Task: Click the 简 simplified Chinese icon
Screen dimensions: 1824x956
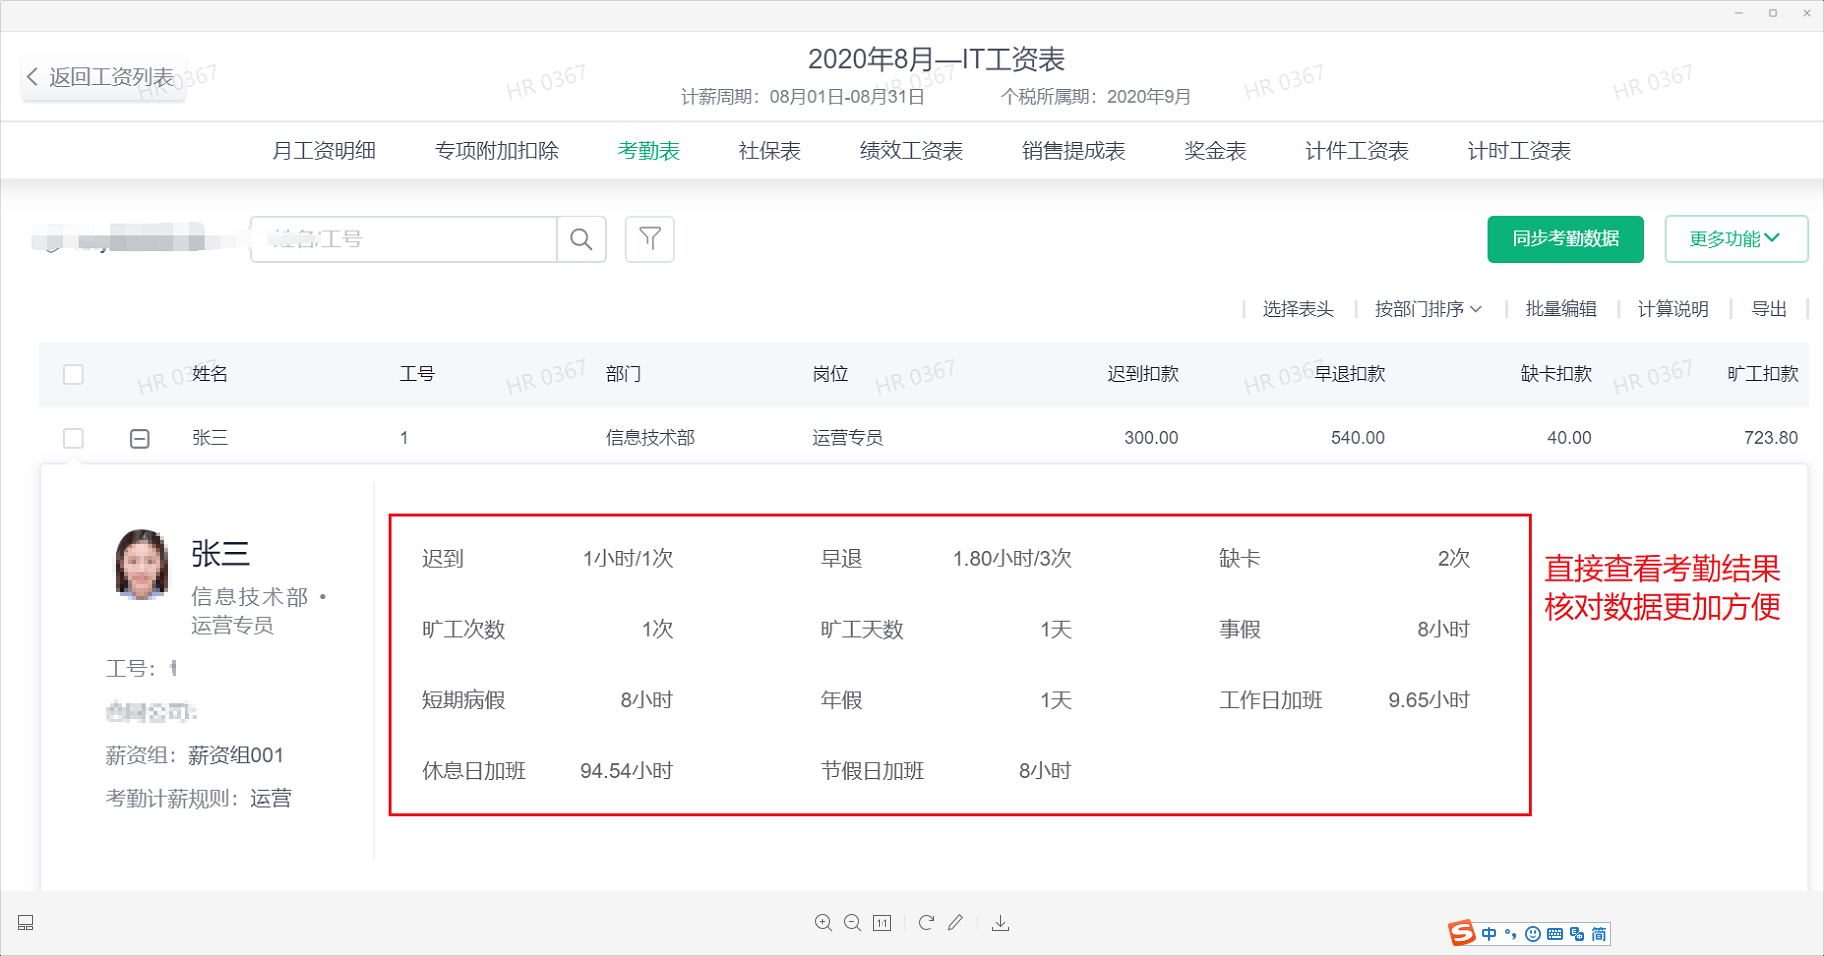Action: 1599,934
